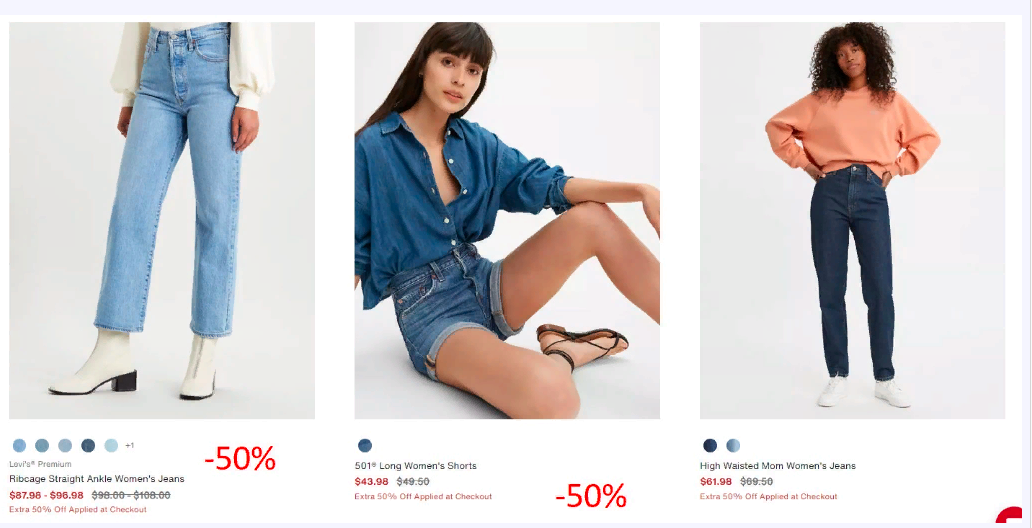
Task: Click the $61.98 Mom Jeans sale price
Action: [716, 482]
